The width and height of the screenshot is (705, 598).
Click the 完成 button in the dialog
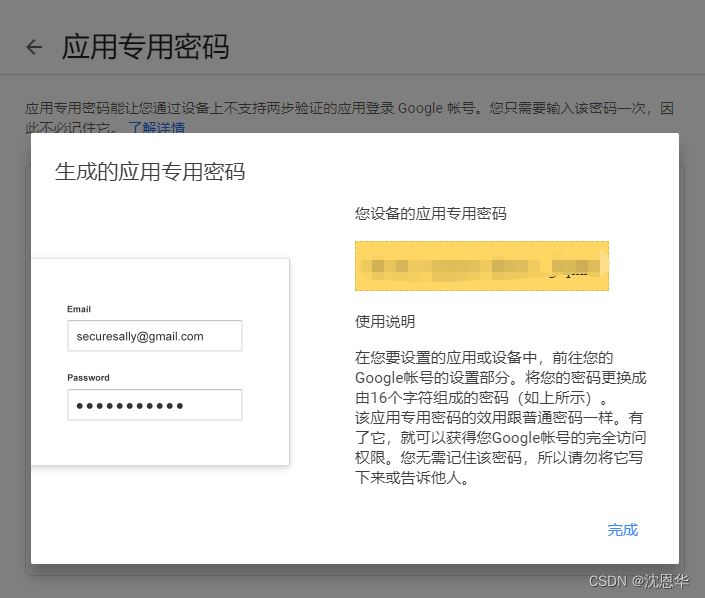(x=623, y=530)
